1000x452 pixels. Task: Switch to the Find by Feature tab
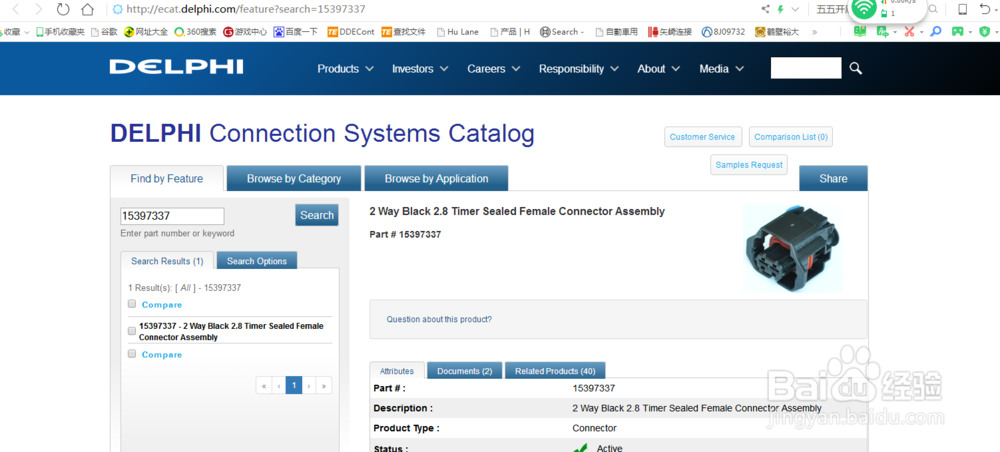(x=167, y=179)
